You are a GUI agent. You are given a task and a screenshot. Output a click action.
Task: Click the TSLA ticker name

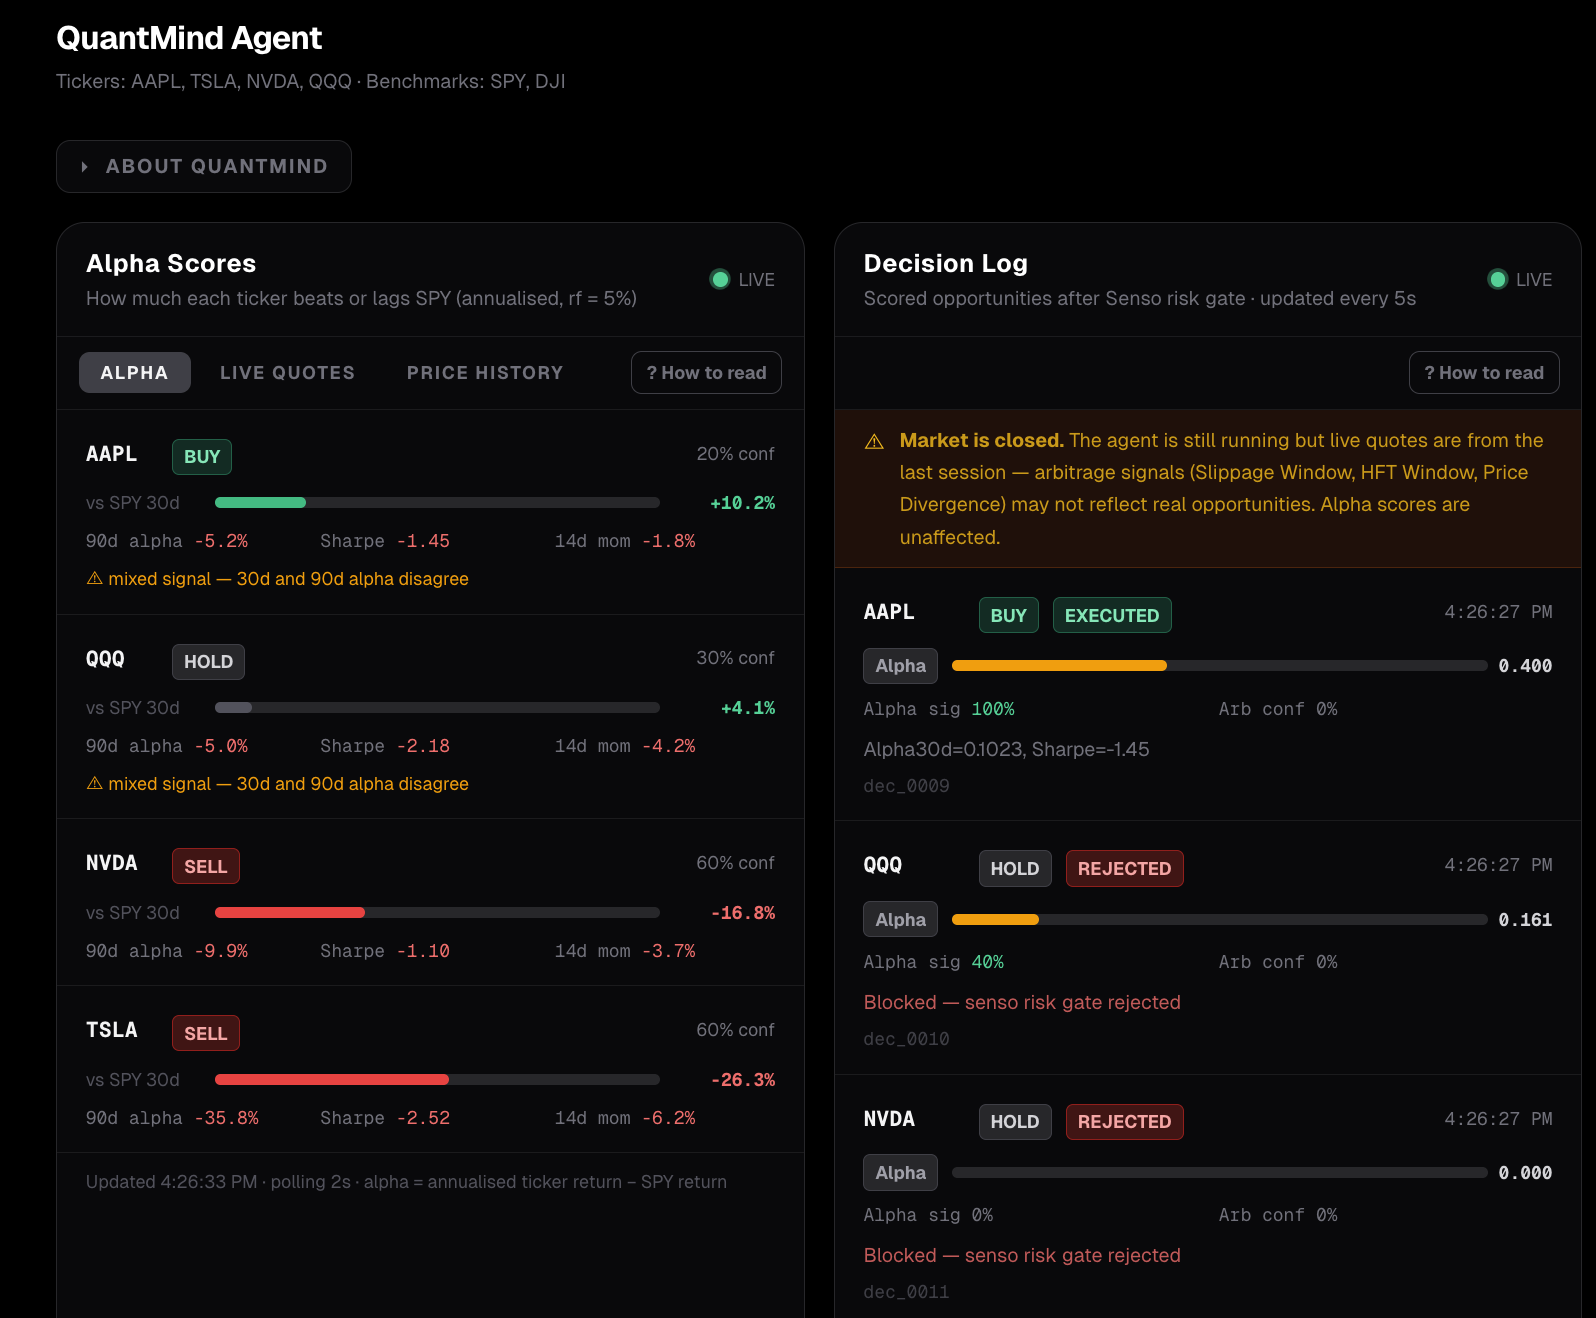[111, 1030]
